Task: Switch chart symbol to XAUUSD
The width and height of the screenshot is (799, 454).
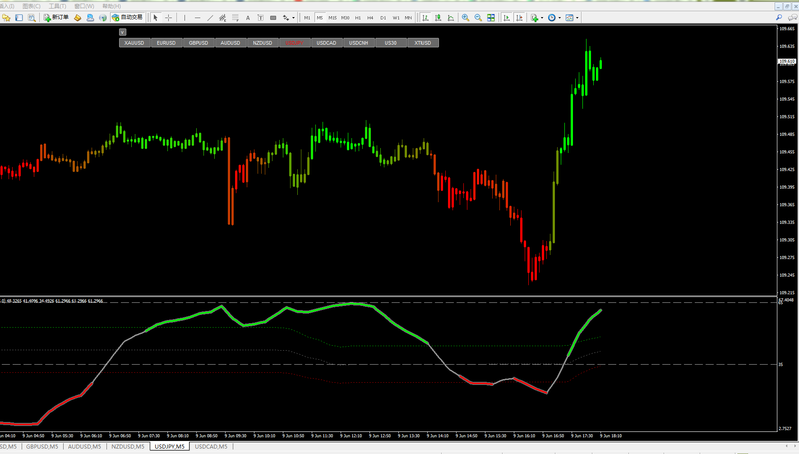Action: point(135,43)
